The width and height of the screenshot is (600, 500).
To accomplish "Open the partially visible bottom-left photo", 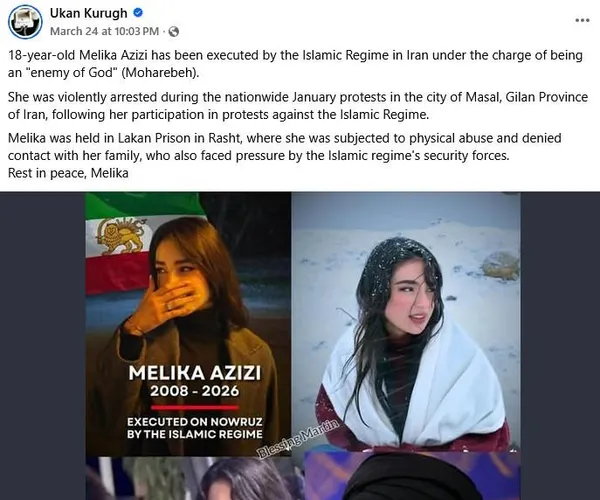I will click(x=194, y=478).
